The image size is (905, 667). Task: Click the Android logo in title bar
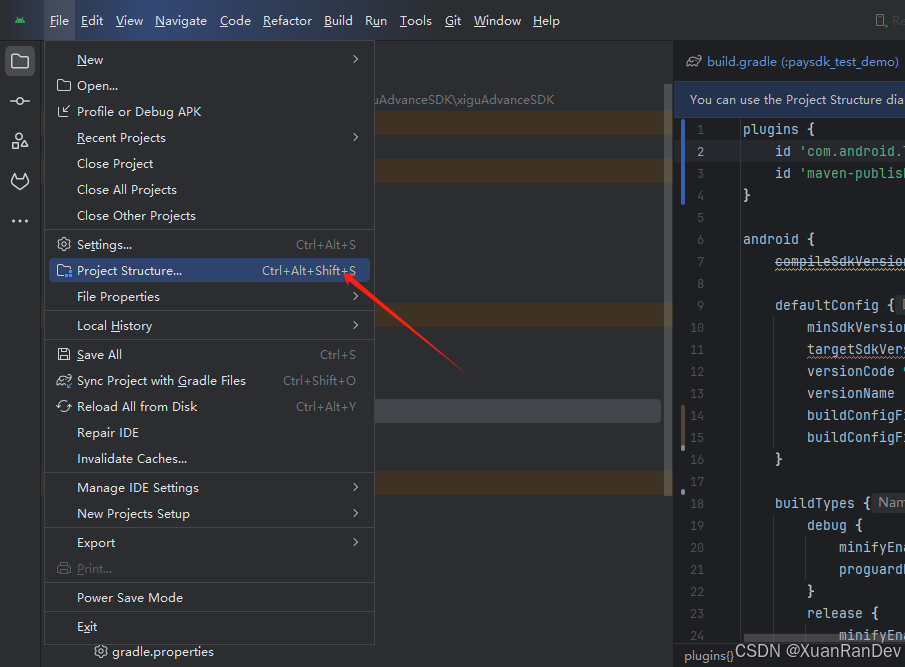click(x=20, y=20)
